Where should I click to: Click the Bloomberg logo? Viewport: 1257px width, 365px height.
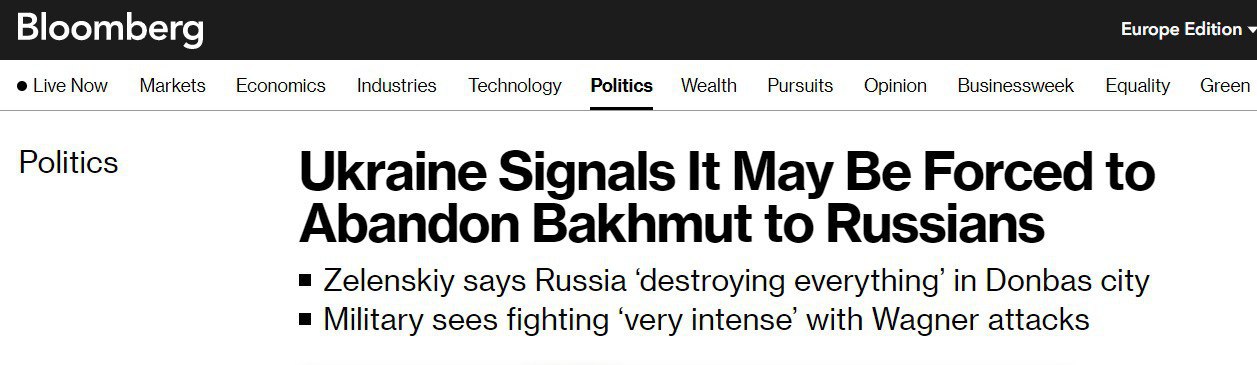[x=109, y=29]
